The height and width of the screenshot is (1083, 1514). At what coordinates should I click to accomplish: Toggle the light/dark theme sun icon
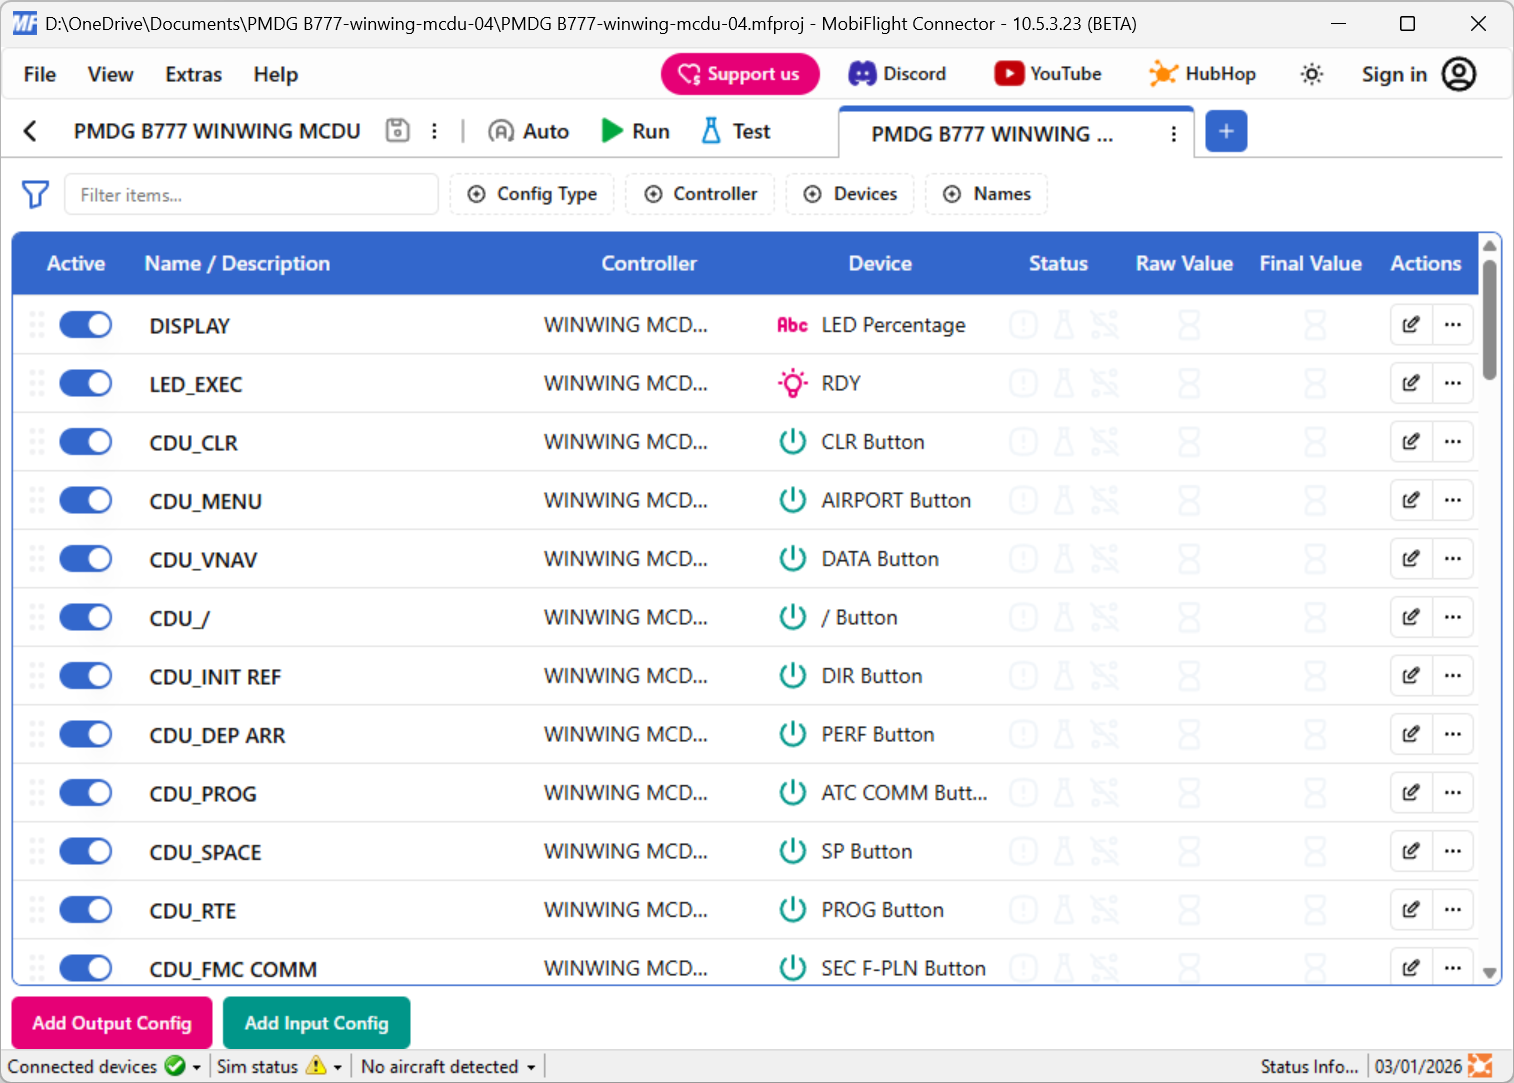click(1311, 74)
